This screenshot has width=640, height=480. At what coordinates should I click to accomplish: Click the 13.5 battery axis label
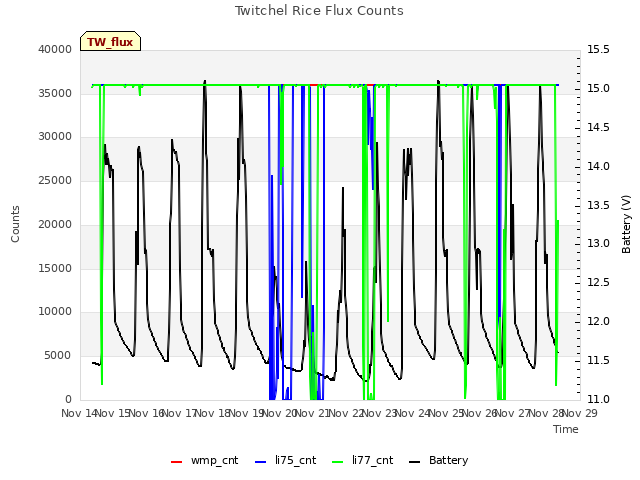point(598,205)
